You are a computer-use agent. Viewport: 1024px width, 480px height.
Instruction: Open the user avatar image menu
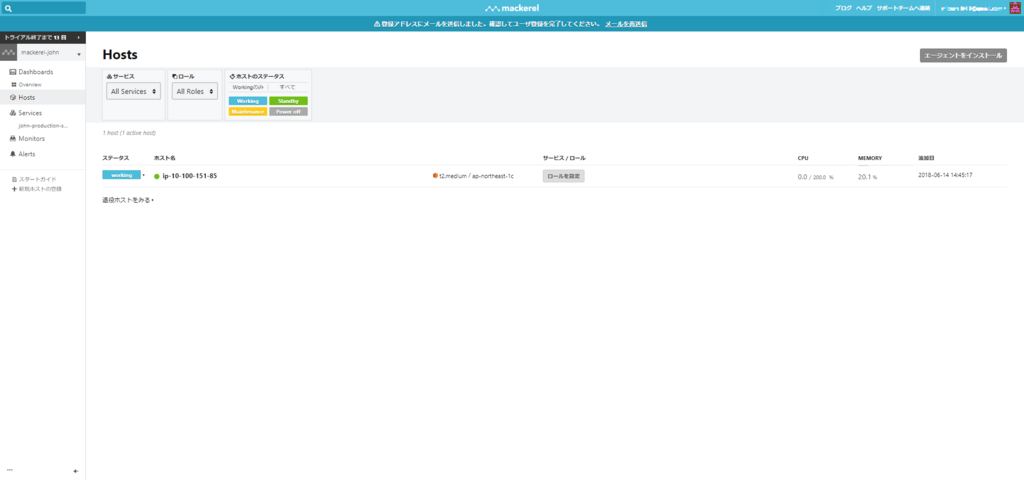coord(1015,8)
